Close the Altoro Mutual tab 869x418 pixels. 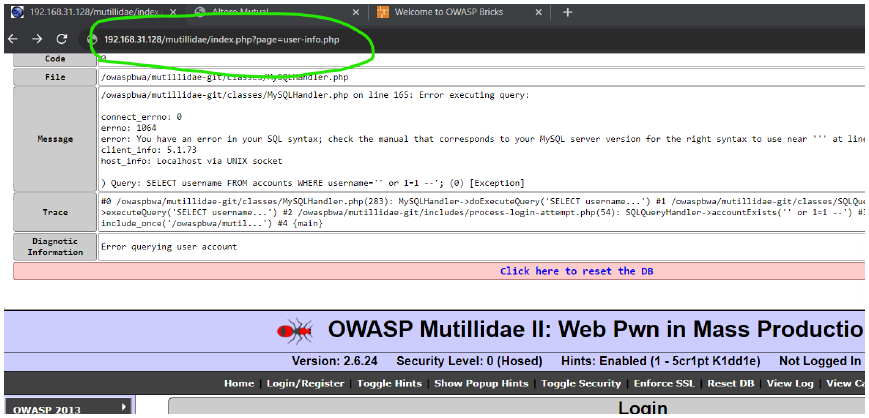click(x=355, y=12)
